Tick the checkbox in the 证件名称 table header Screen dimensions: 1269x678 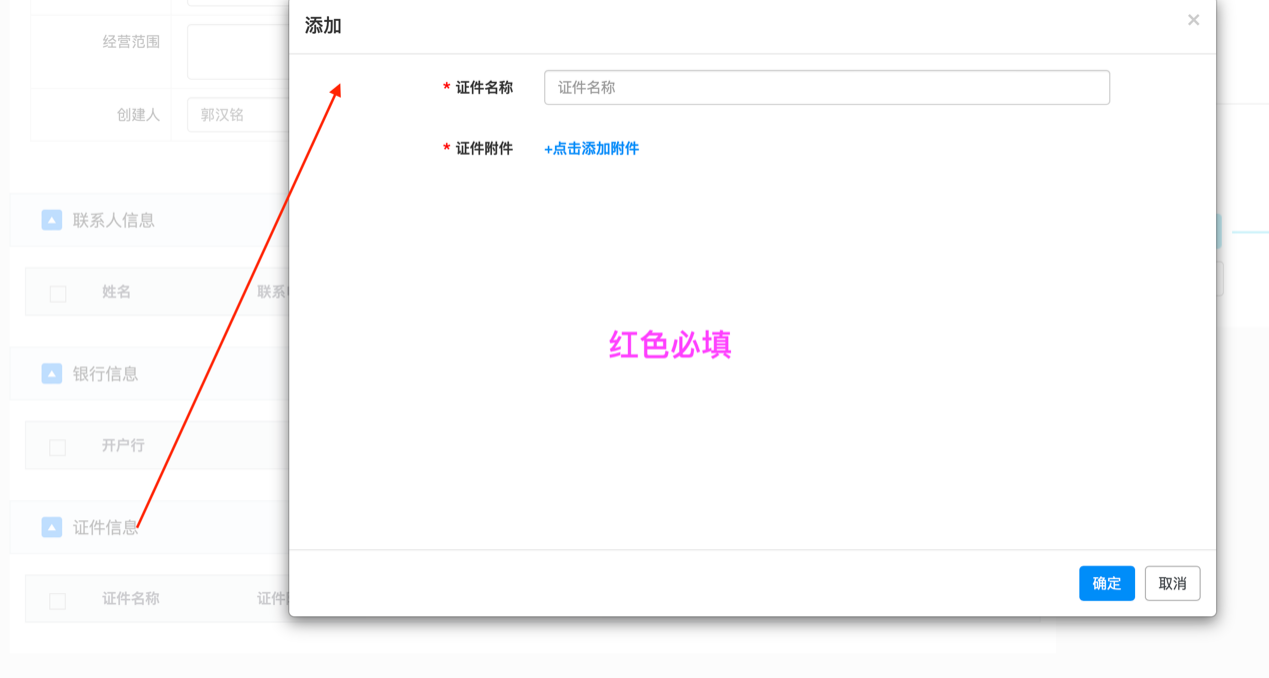coord(58,600)
